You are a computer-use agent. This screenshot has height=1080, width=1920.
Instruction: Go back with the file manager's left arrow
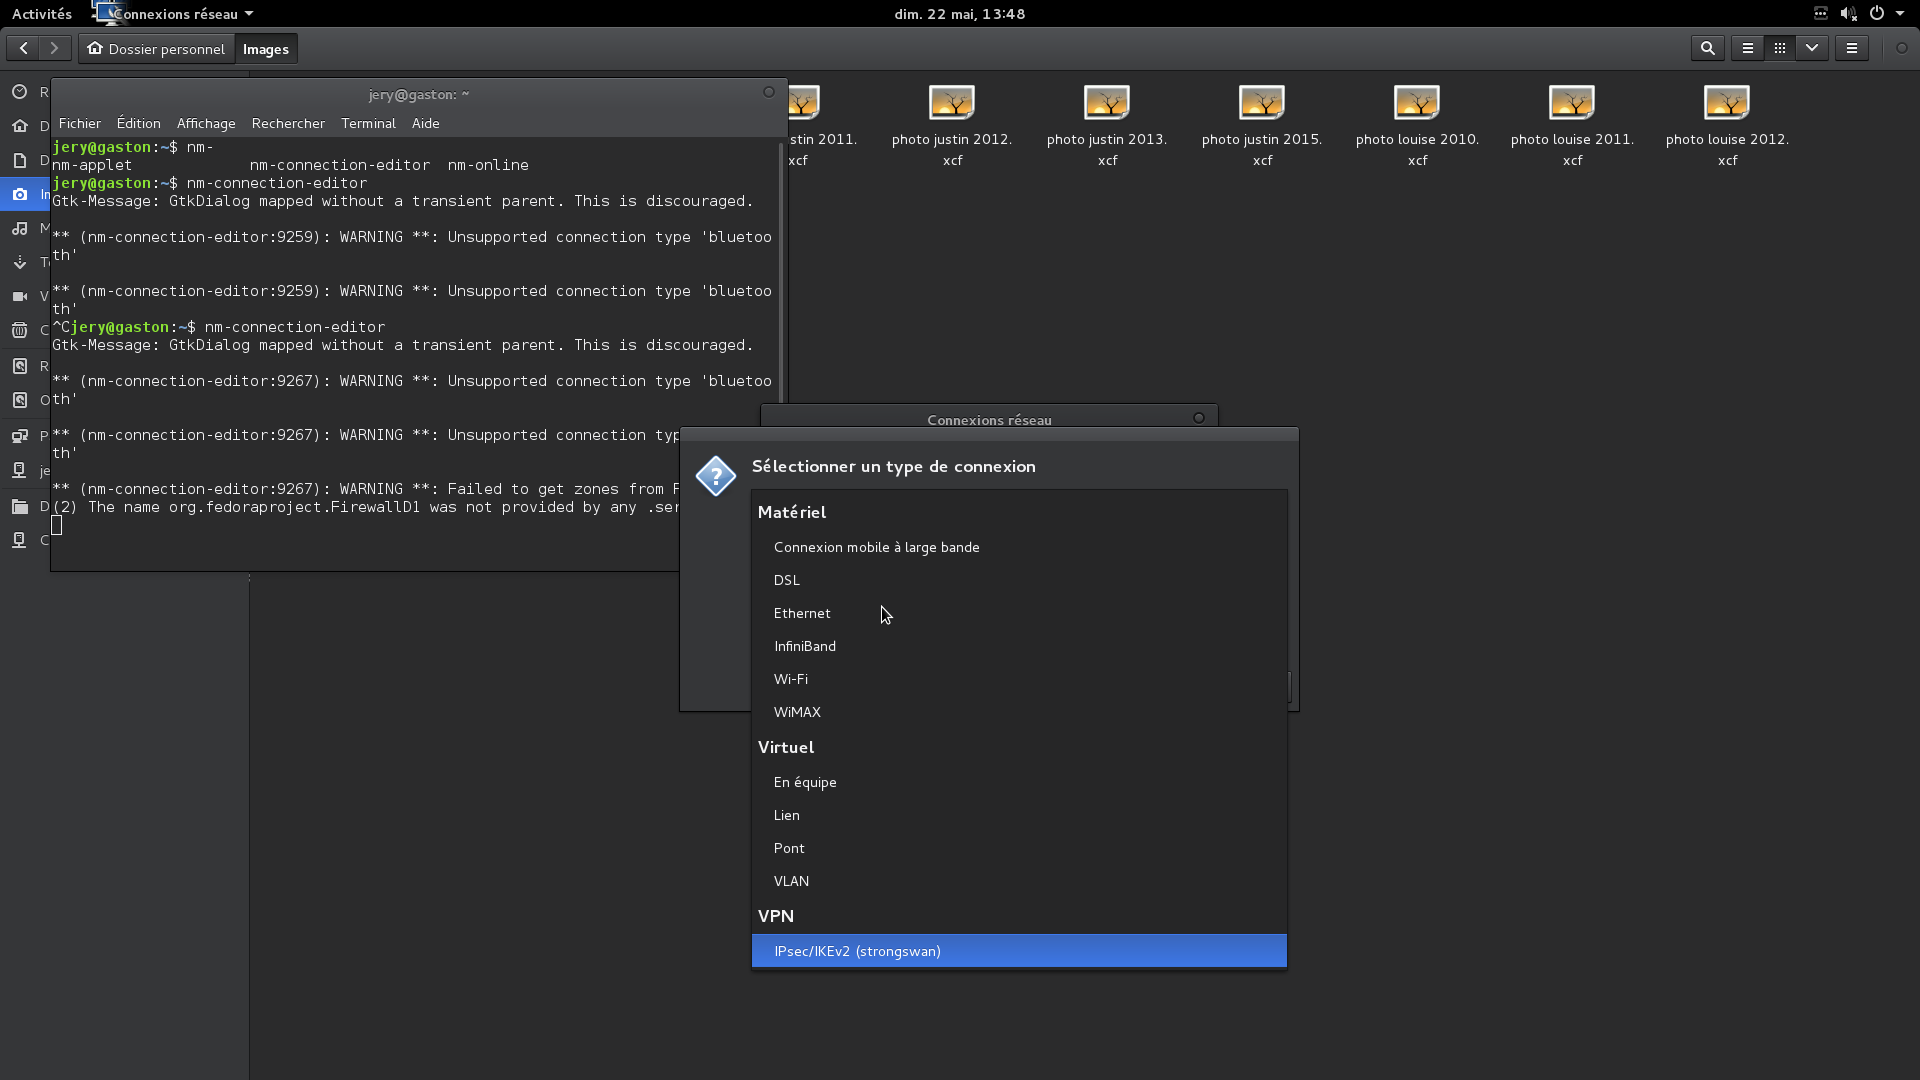23,48
